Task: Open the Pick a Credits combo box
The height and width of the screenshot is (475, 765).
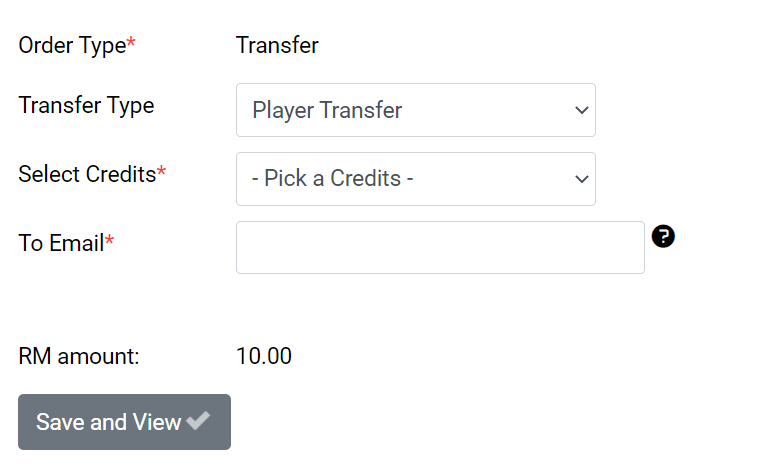Action: 416,179
